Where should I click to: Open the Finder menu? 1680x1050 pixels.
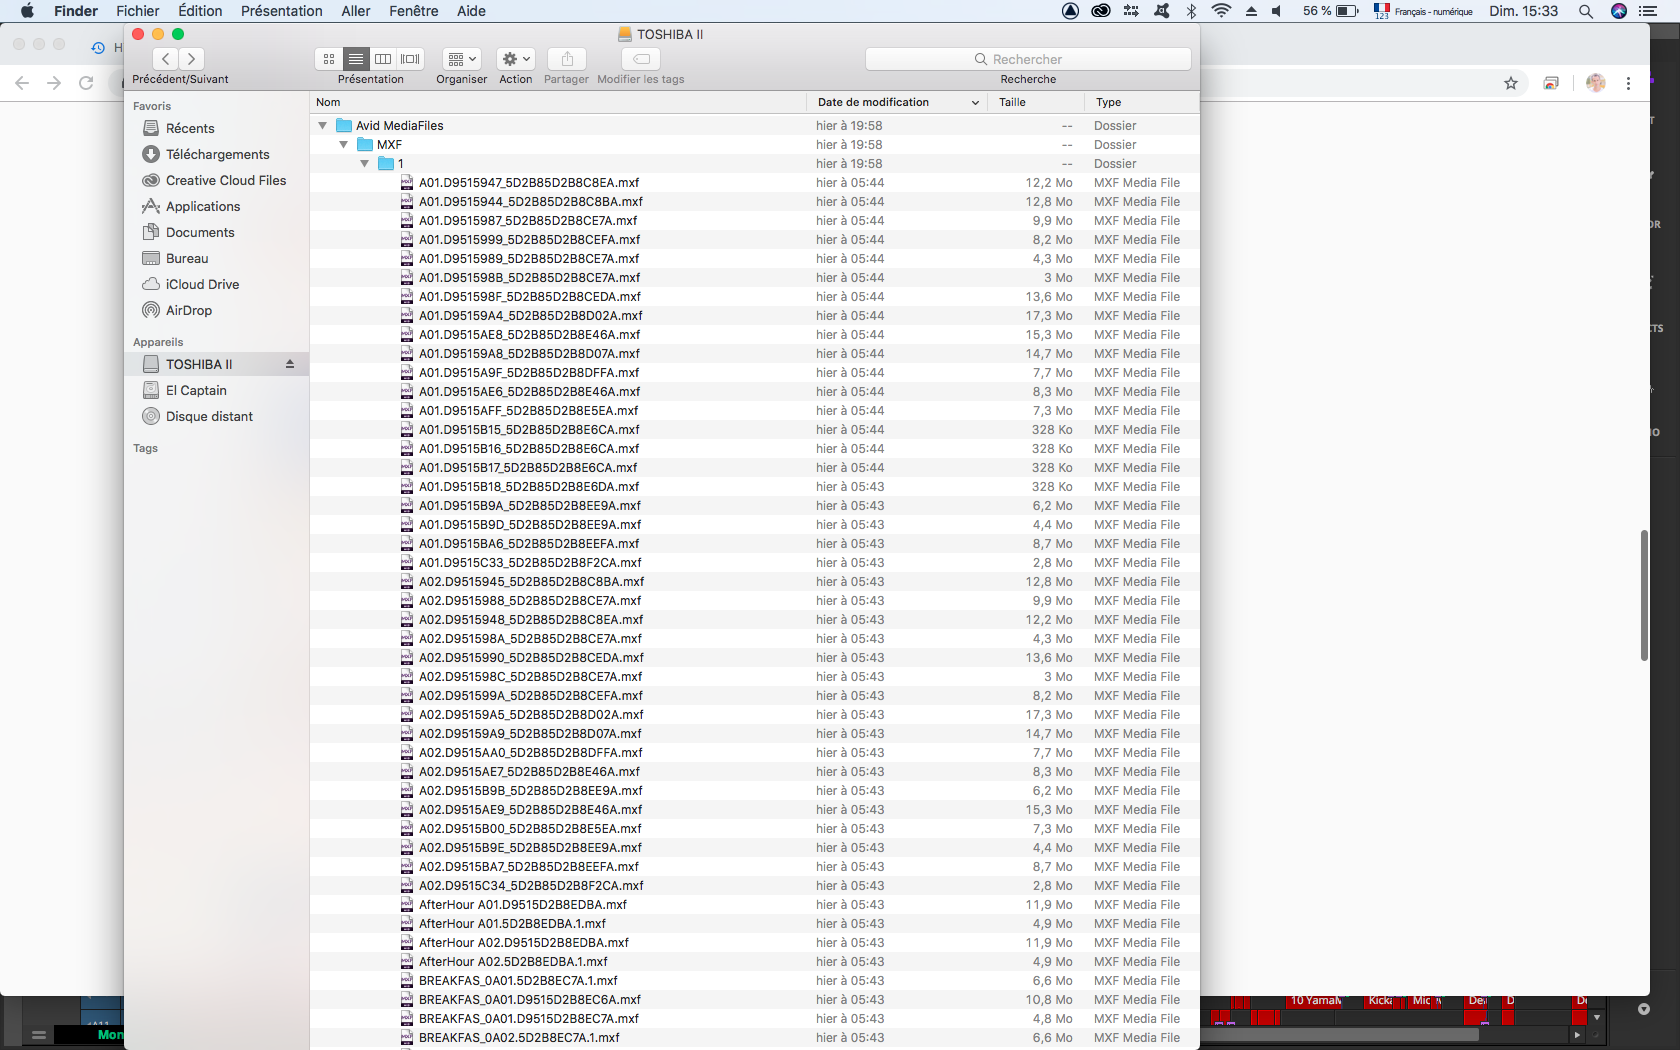[76, 11]
